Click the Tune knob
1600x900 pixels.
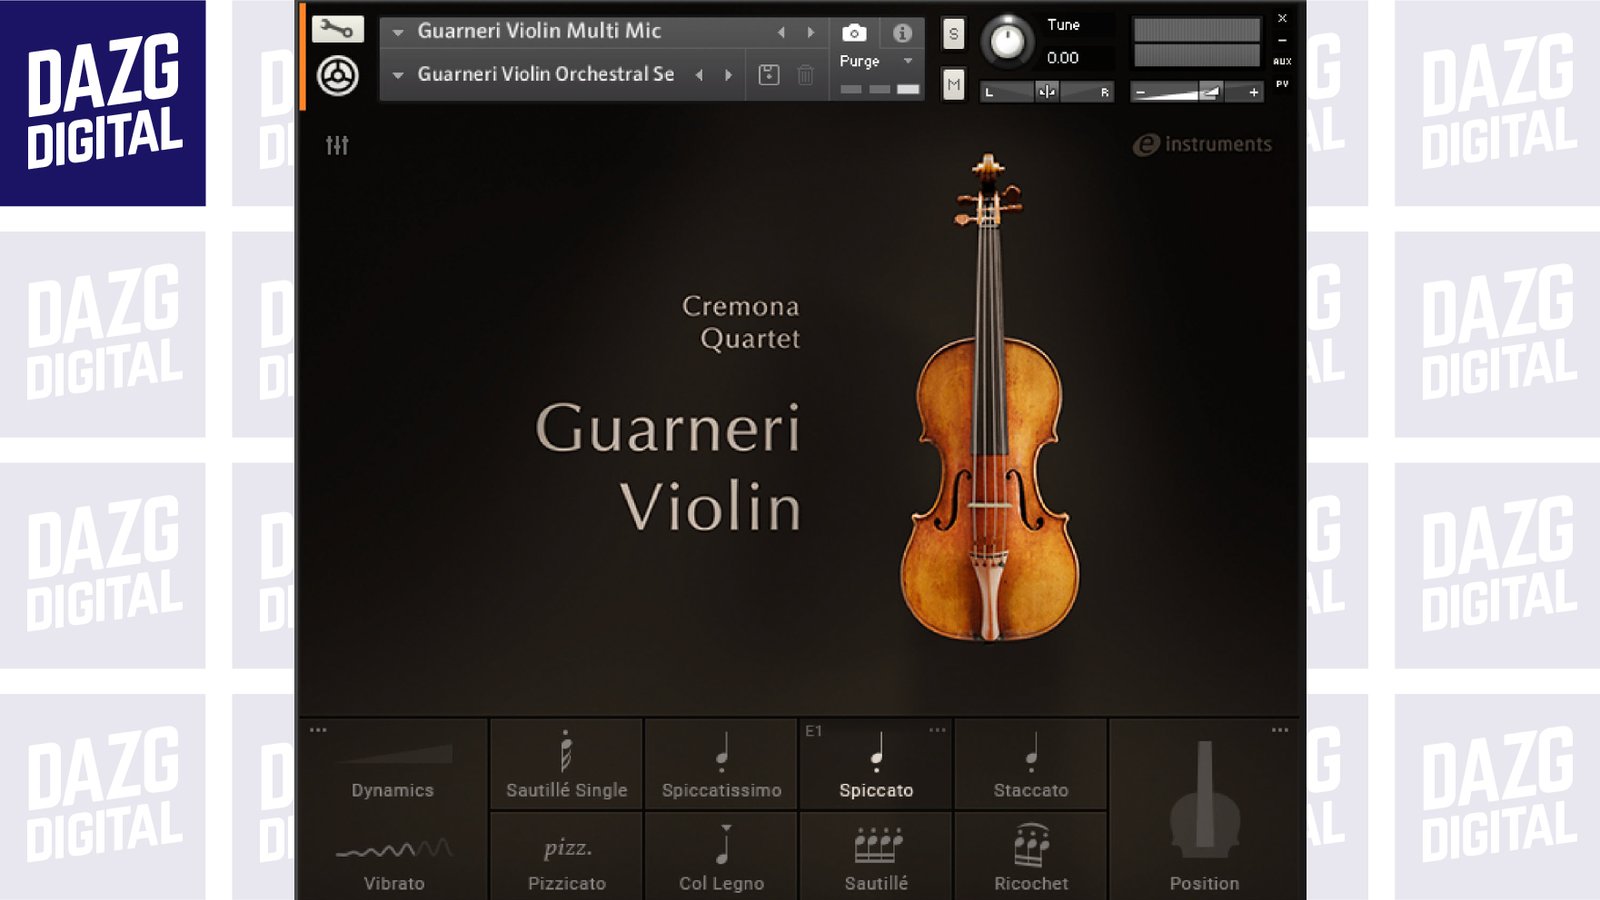click(x=1007, y=41)
